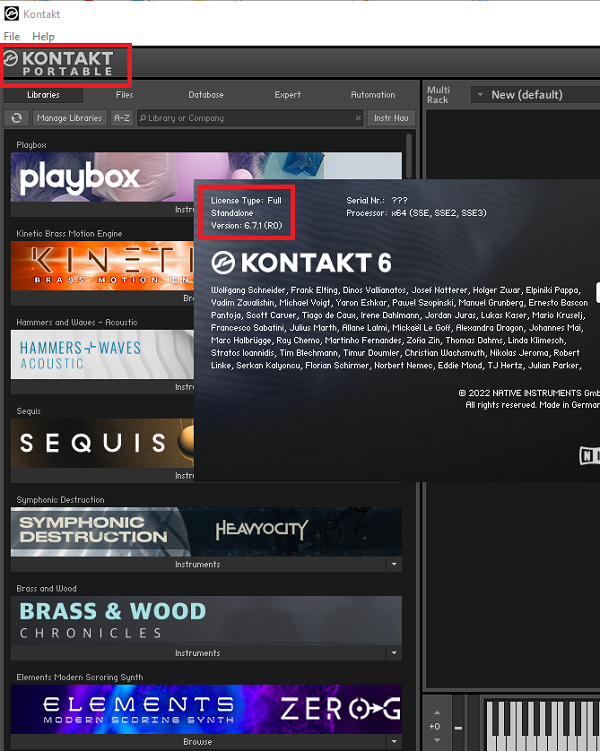Click the libraries list scrollbar

[x=409, y=156]
